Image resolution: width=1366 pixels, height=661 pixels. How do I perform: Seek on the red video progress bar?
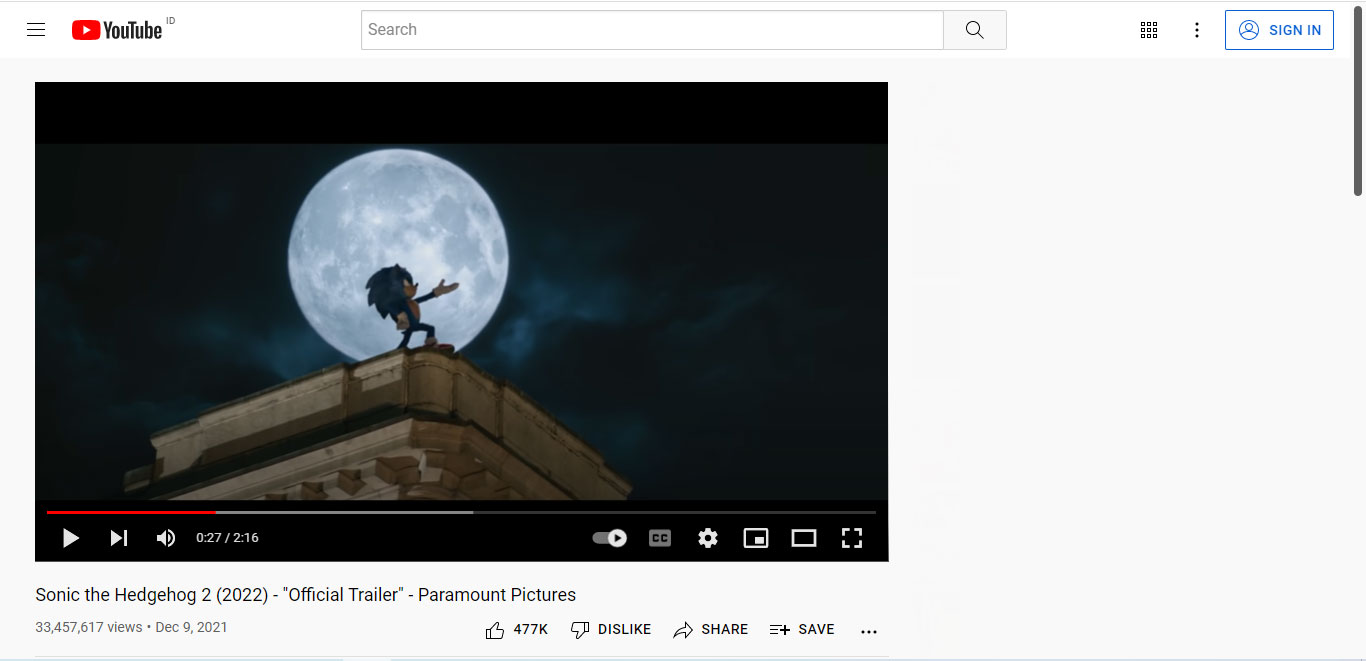click(461, 512)
